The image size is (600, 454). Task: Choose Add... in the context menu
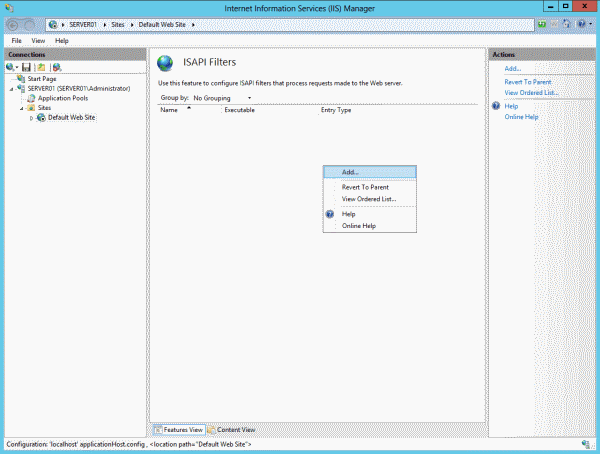coord(370,172)
